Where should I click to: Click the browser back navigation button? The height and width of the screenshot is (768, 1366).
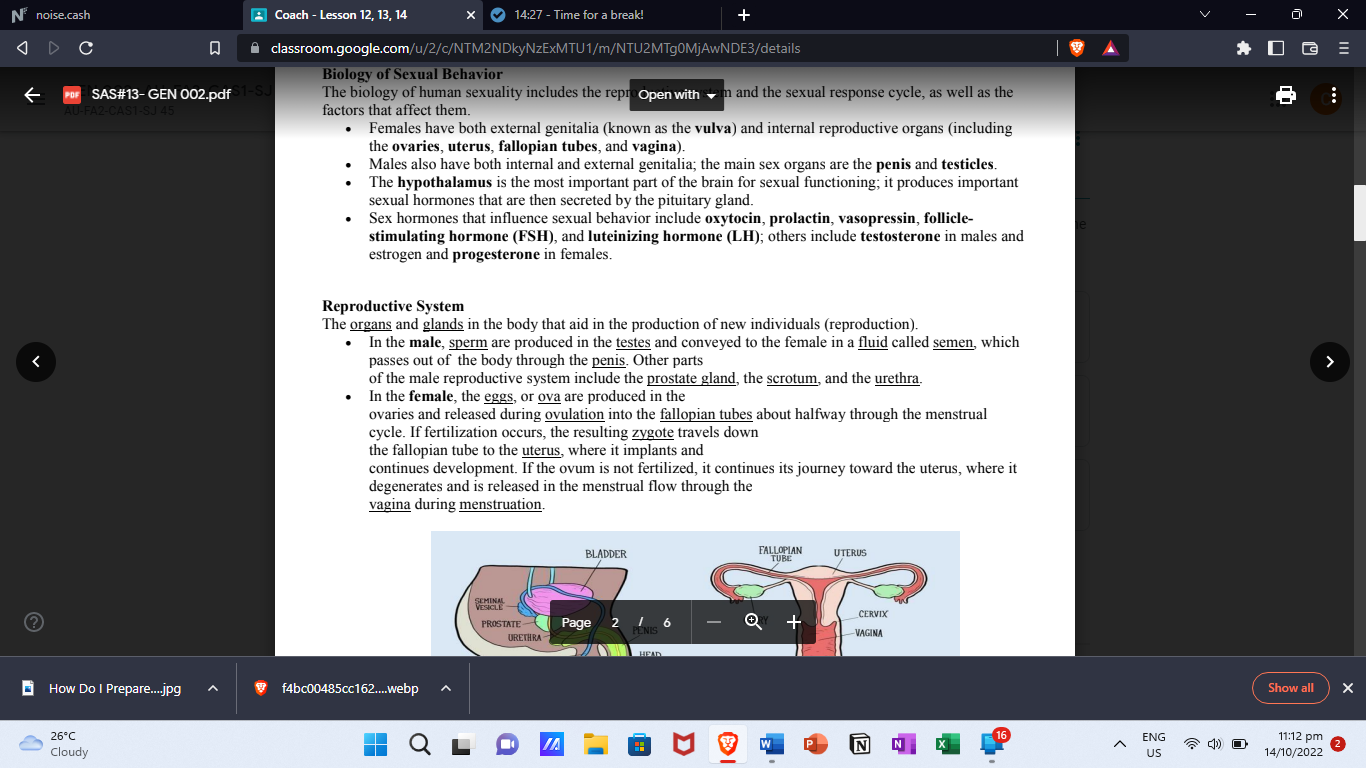[24, 48]
